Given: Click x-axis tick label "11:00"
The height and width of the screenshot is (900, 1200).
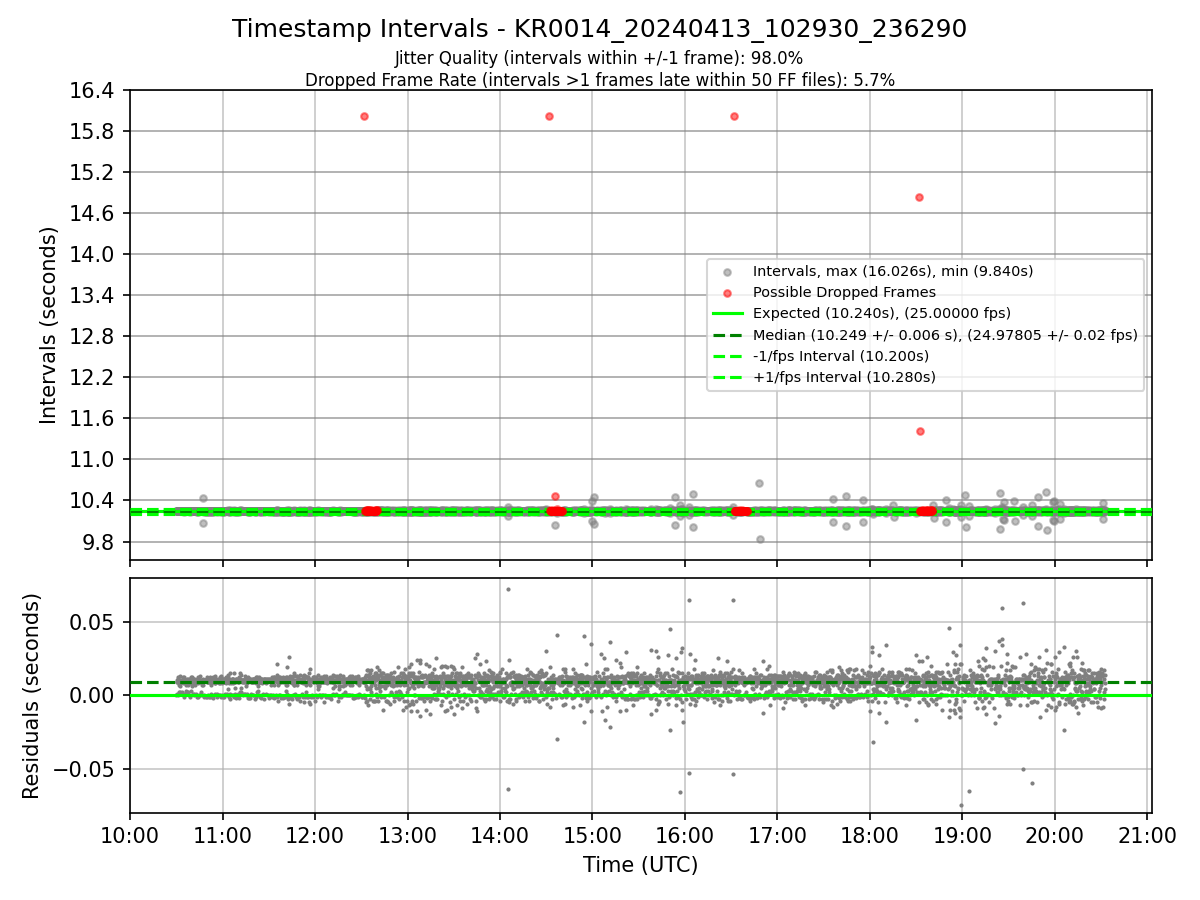Looking at the screenshot, I should (x=222, y=836).
